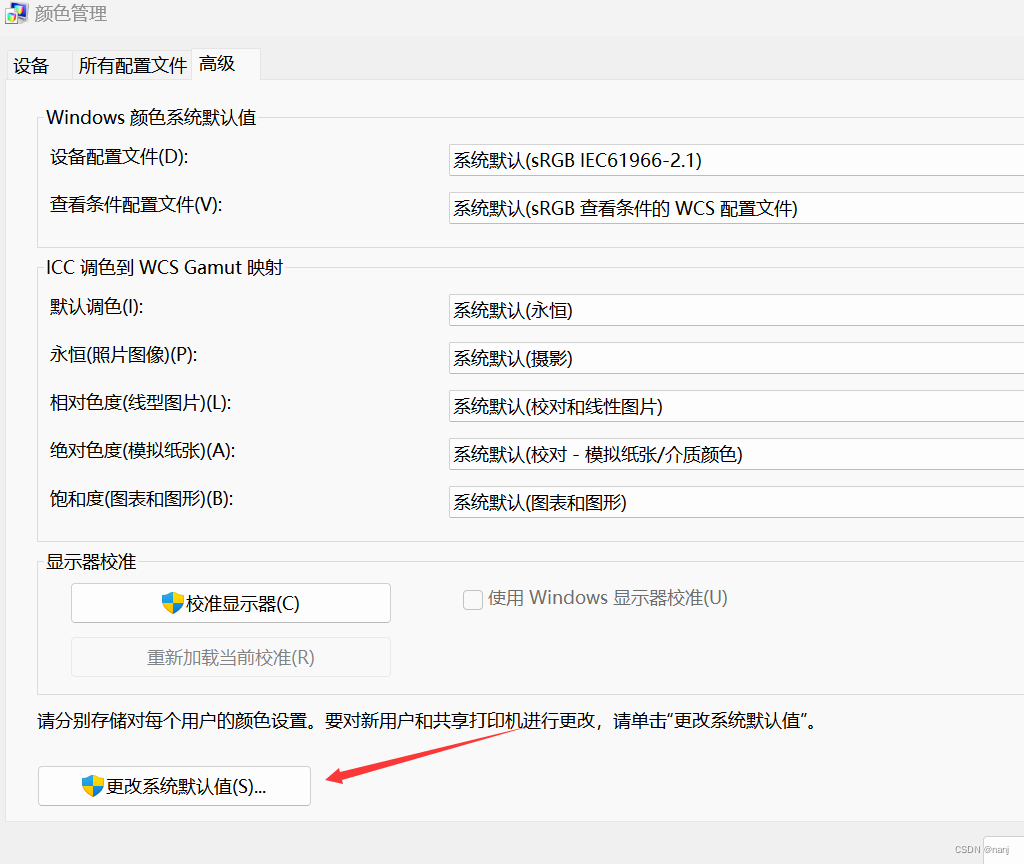
Task: Click the 显示器校准 group heading
Action: coord(91,562)
